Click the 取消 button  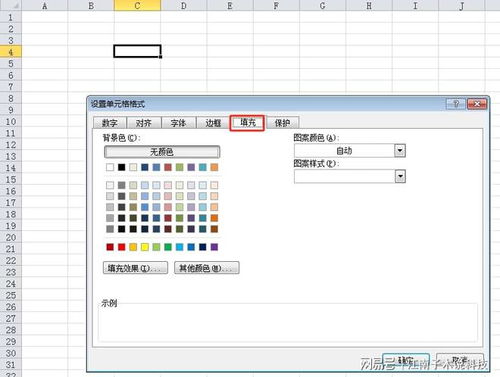(x=460, y=361)
